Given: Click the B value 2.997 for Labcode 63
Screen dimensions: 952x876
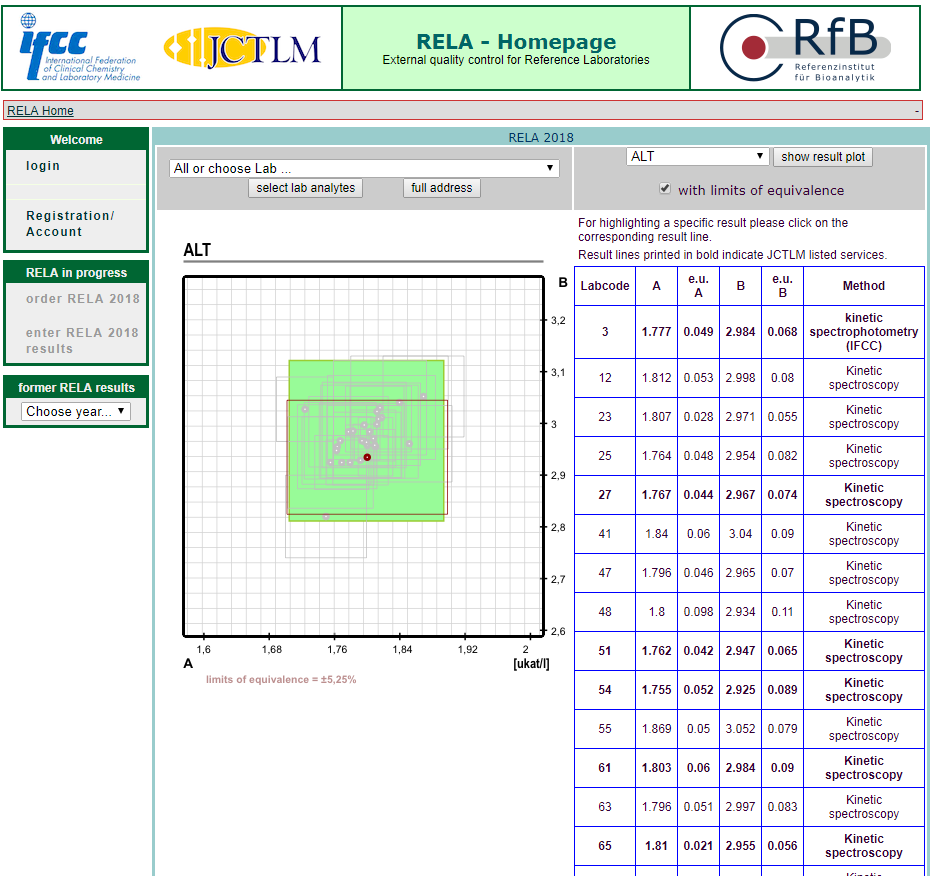Looking at the screenshot, I should (740, 806).
